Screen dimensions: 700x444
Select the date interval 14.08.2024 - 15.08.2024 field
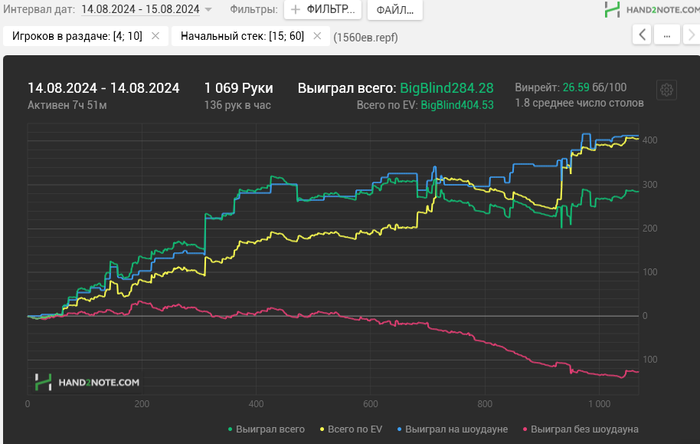click(140, 9)
